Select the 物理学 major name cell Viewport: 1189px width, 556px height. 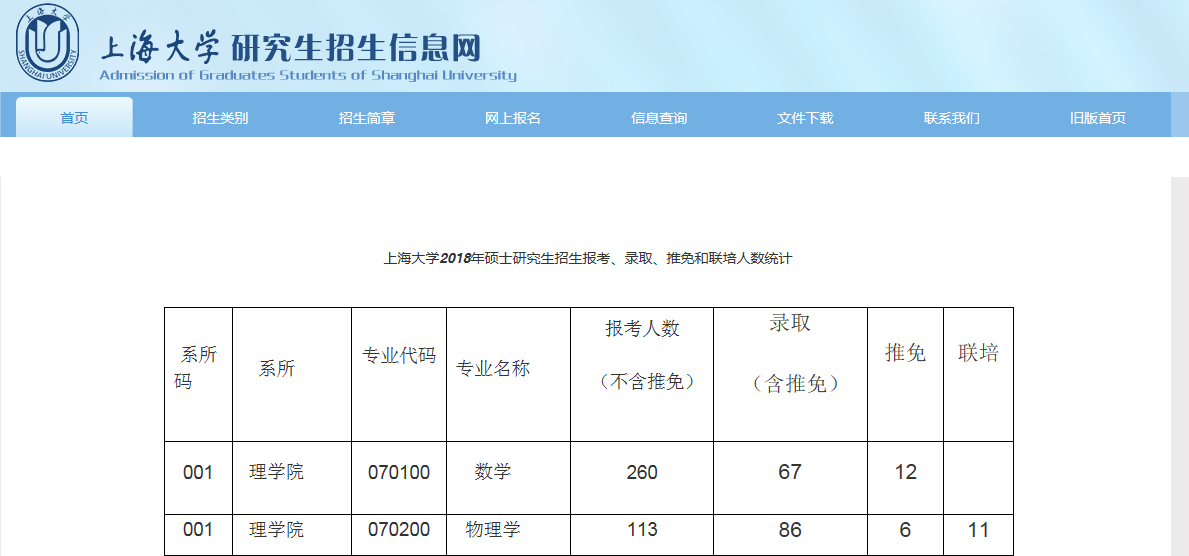click(493, 529)
